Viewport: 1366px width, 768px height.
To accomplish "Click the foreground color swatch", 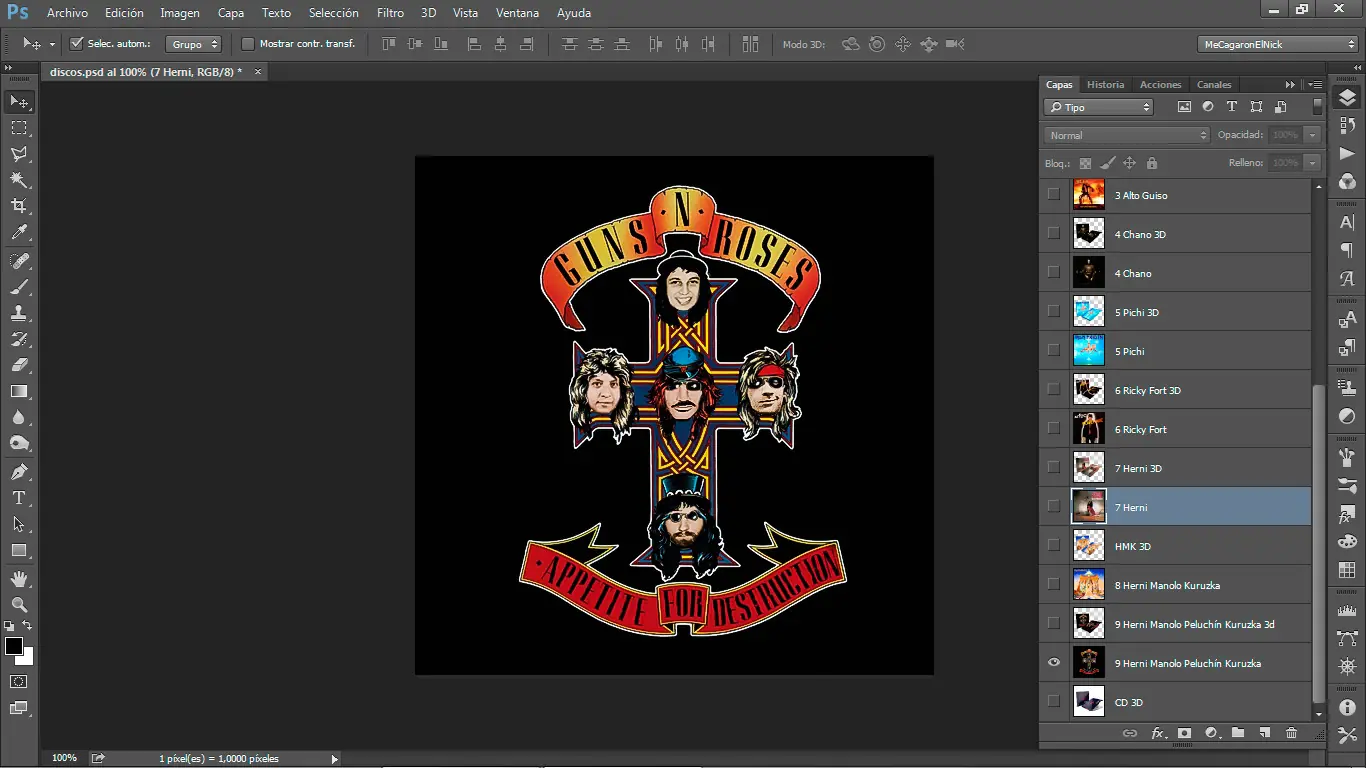I will [14, 646].
